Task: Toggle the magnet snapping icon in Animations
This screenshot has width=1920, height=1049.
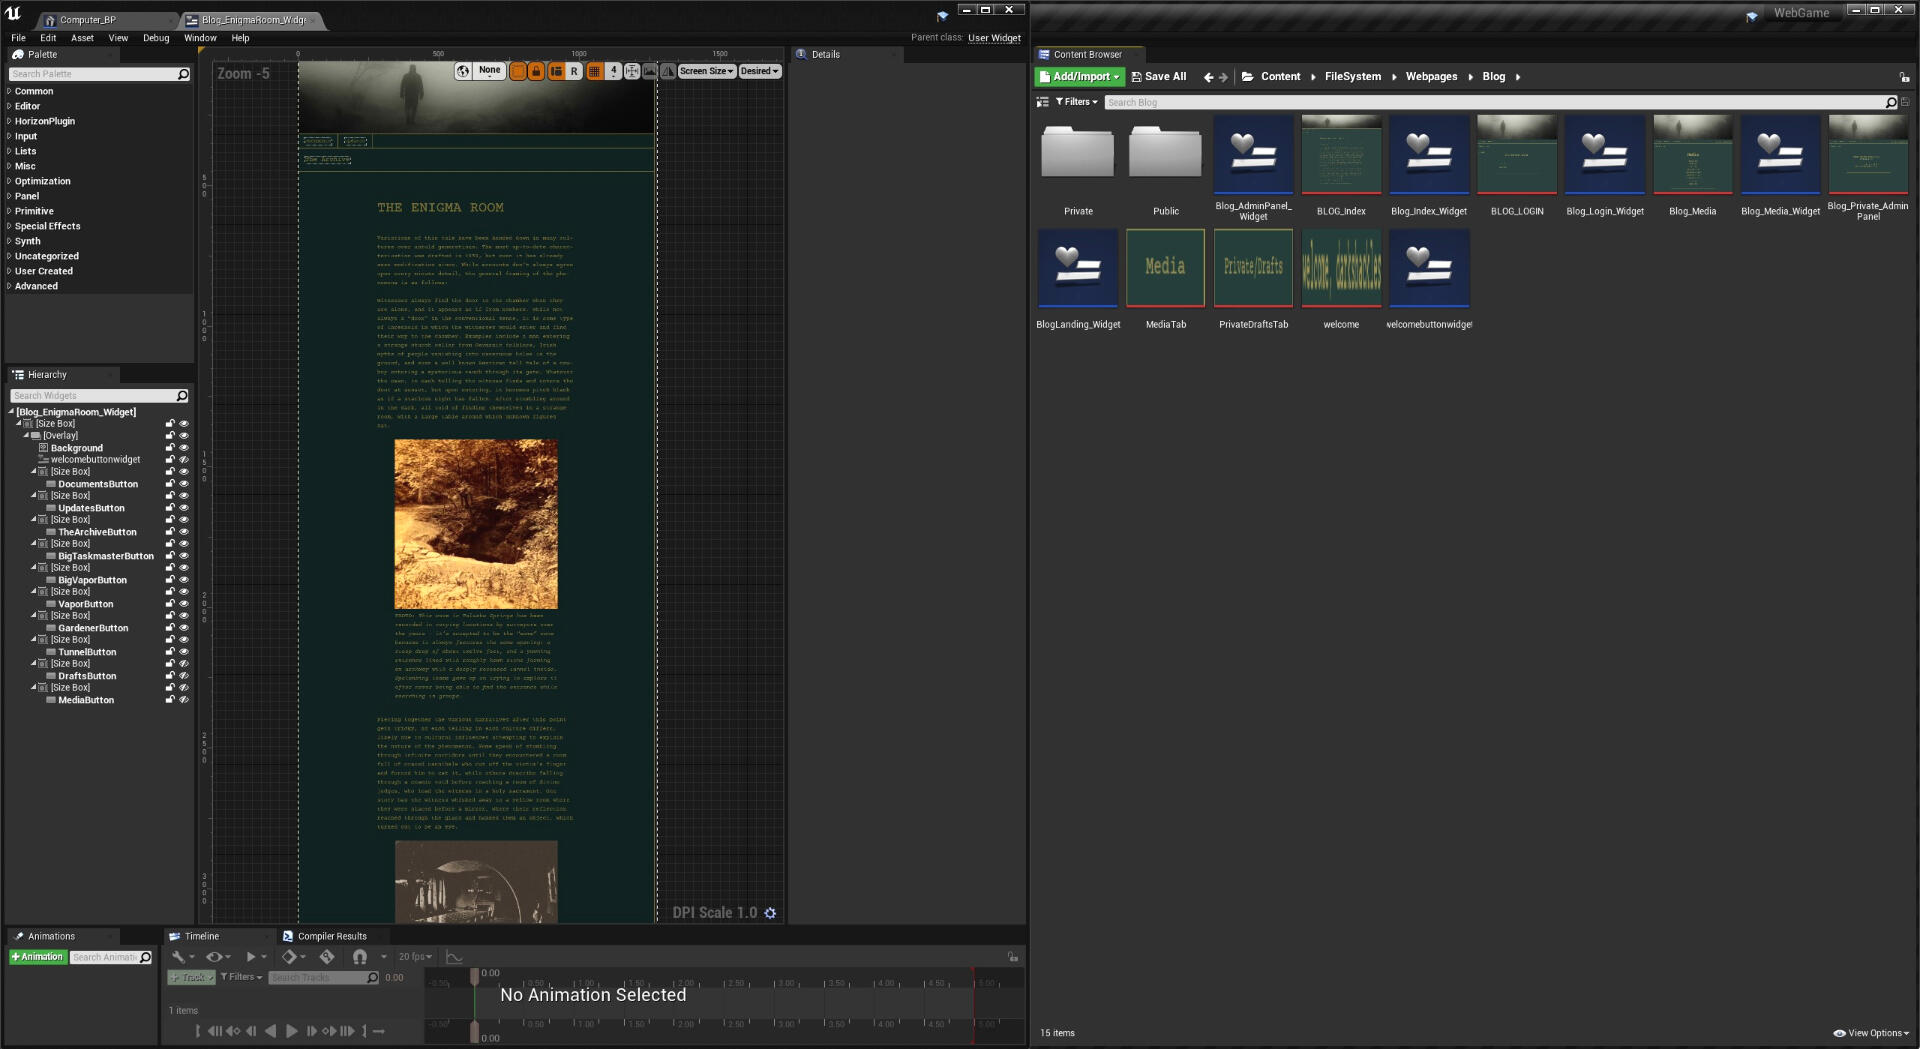Action: coord(360,957)
